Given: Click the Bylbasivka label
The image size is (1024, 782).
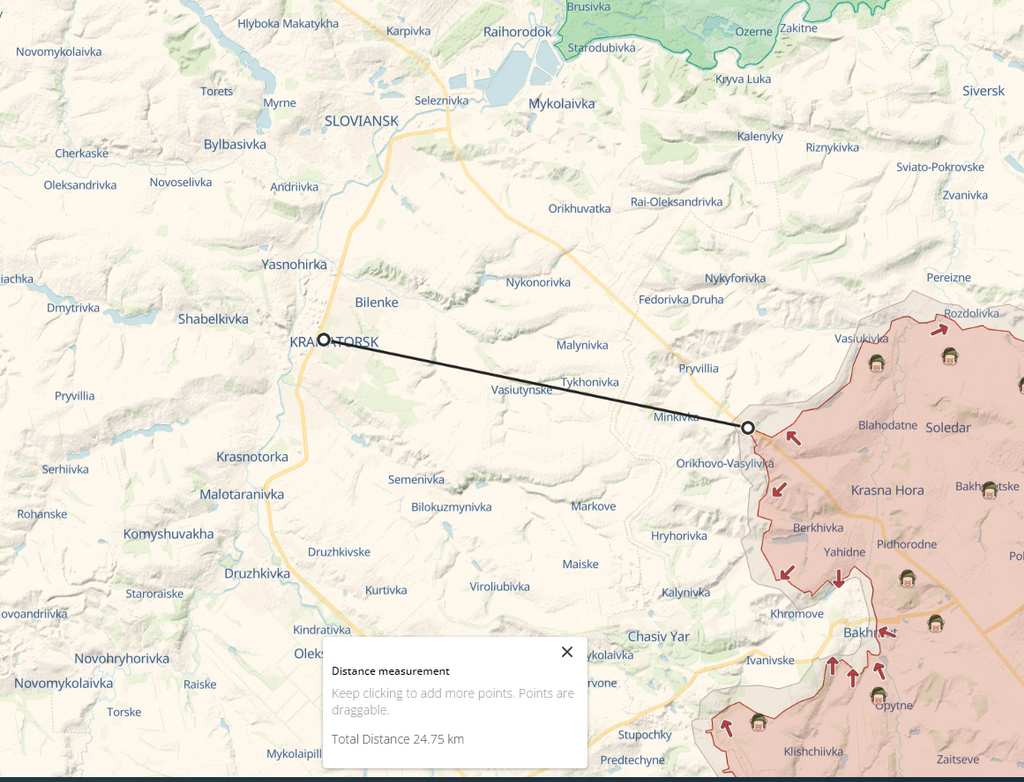Looking at the screenshot, I should (x=235, y=144).
